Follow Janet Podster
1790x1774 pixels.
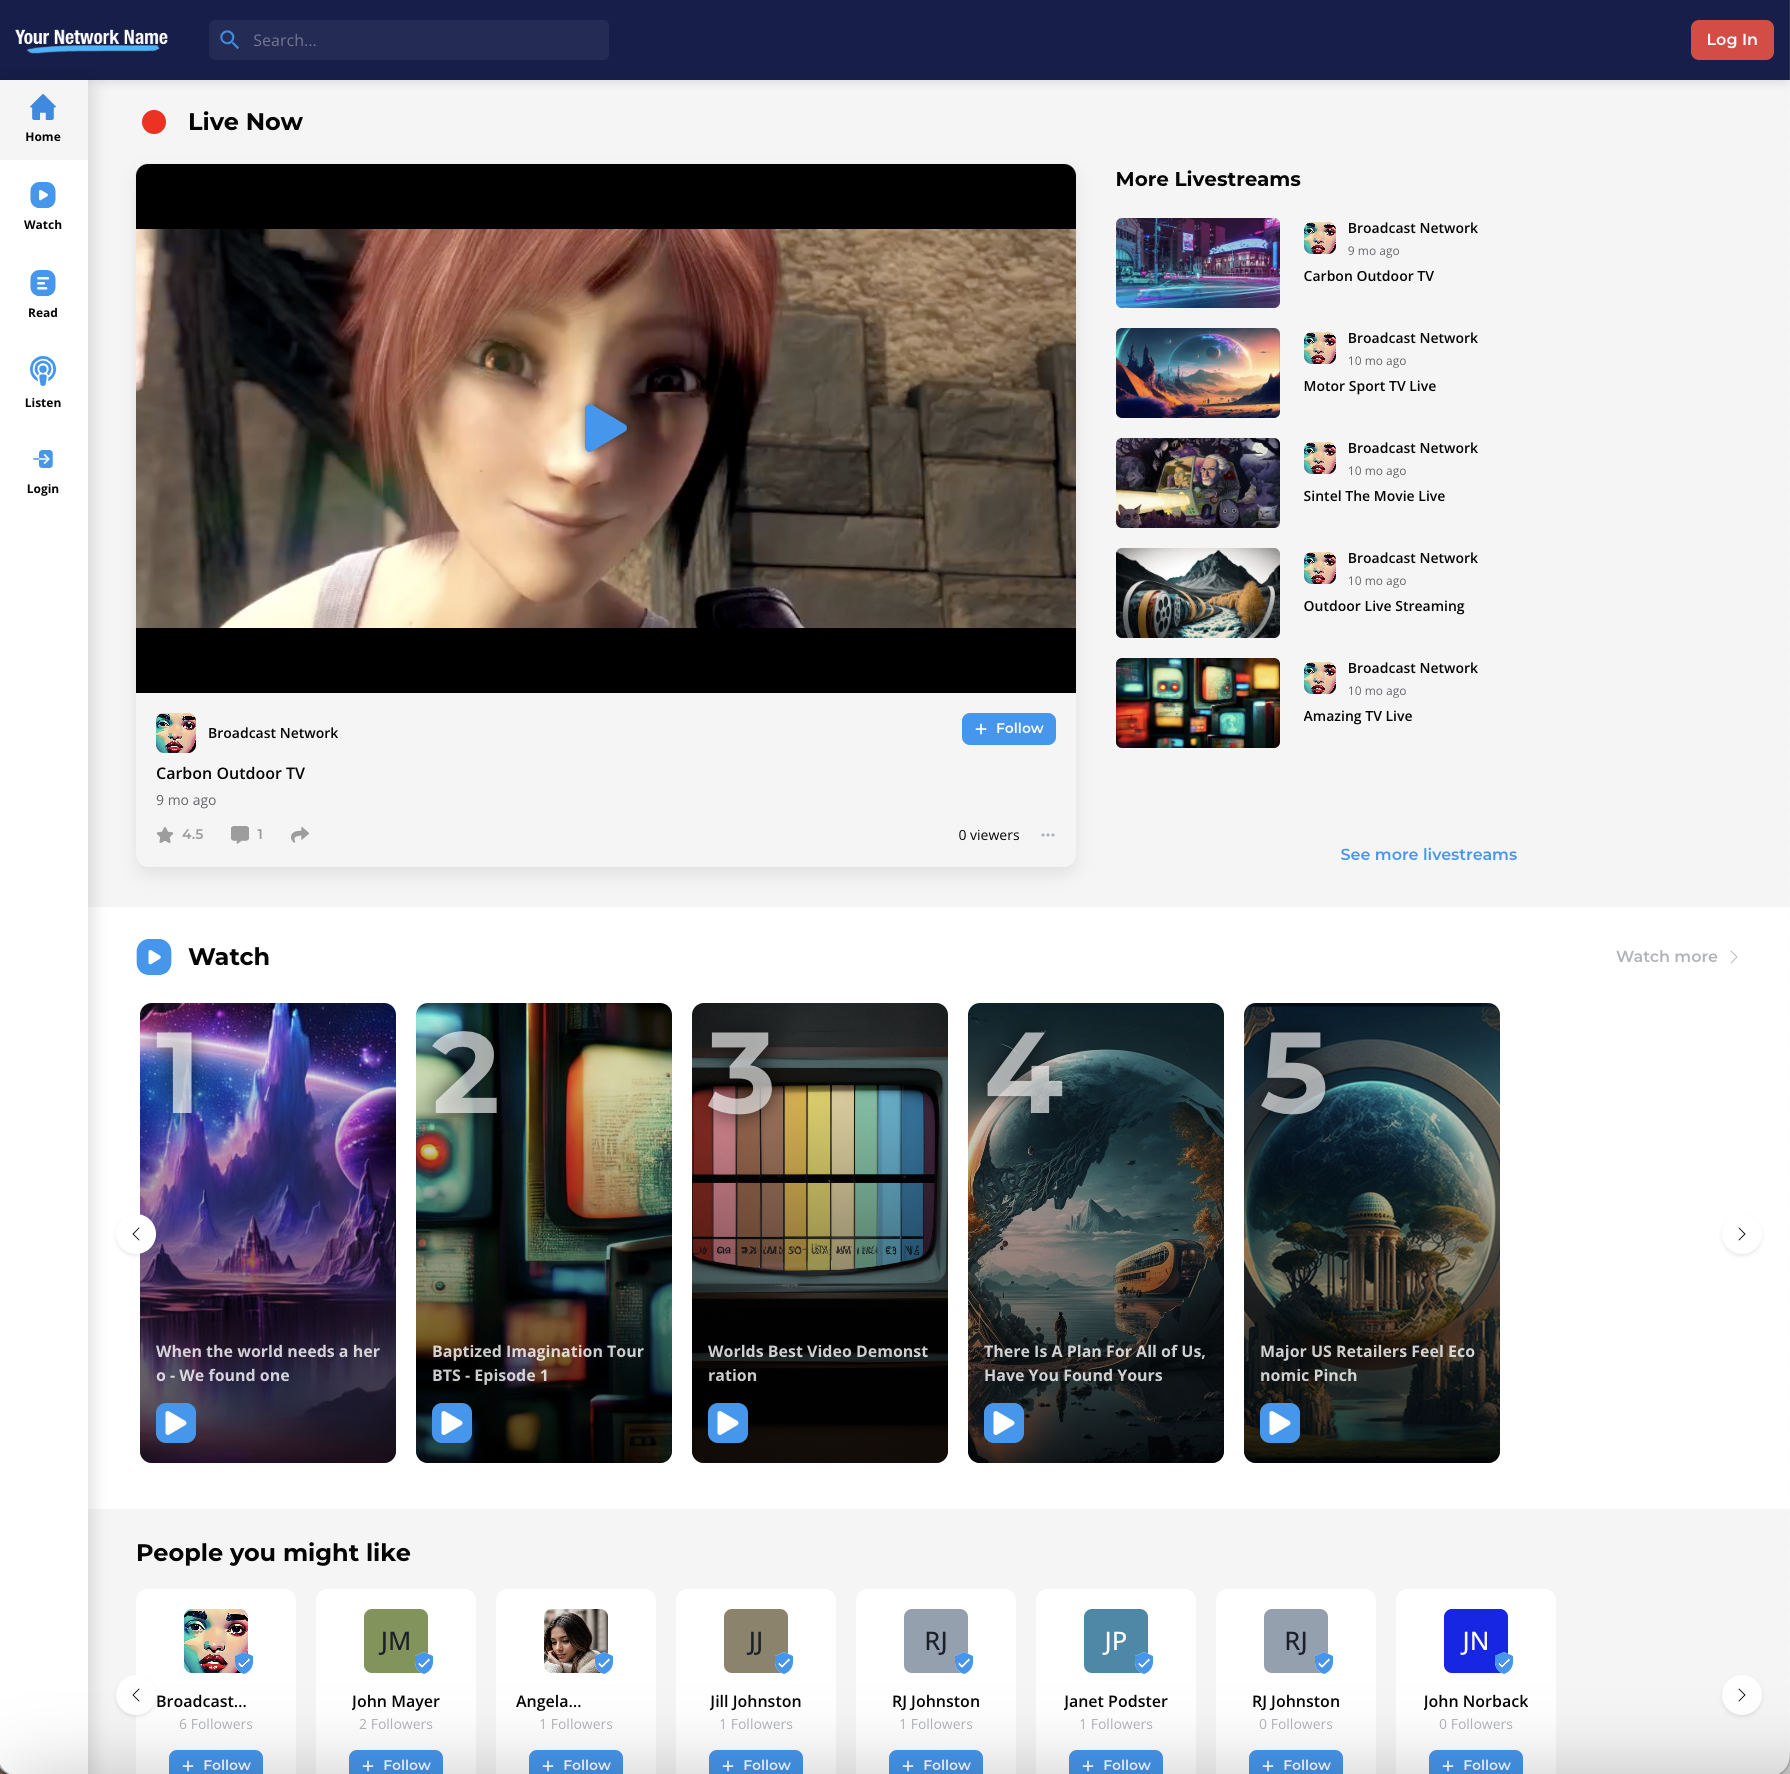click(x=1115, y=1763)
